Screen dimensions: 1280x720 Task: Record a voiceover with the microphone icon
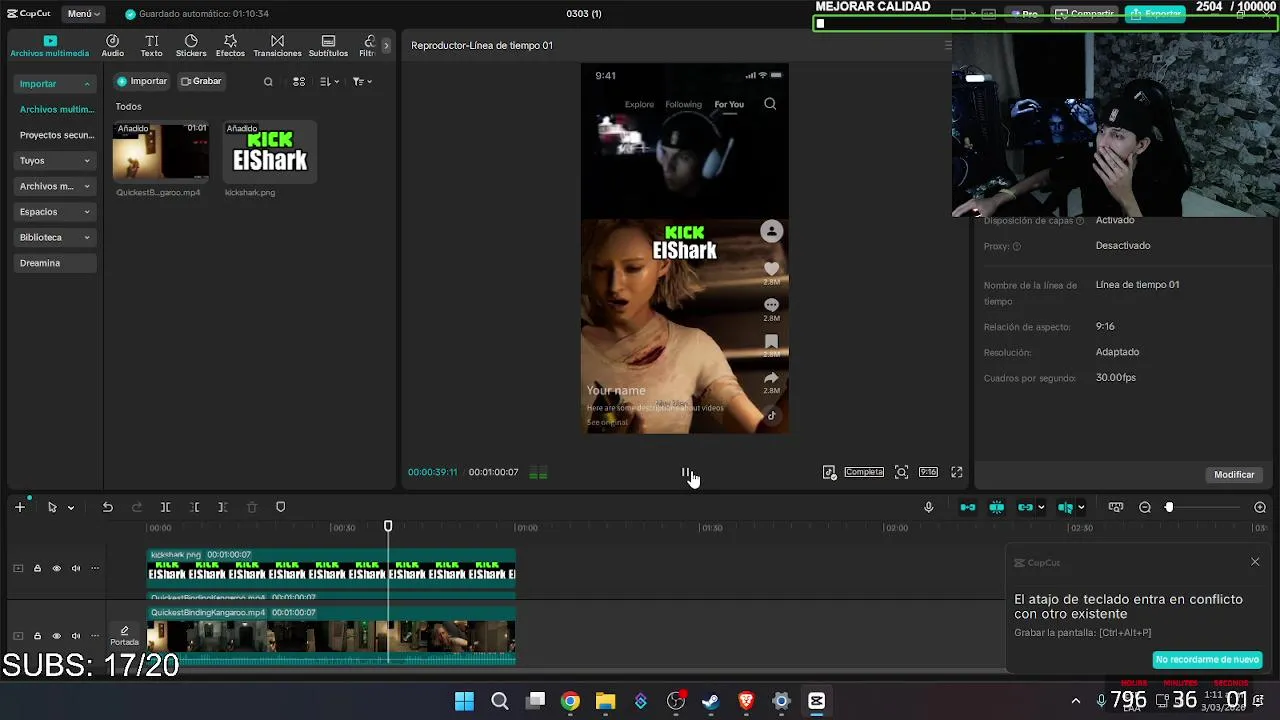[x=928, y=507]
